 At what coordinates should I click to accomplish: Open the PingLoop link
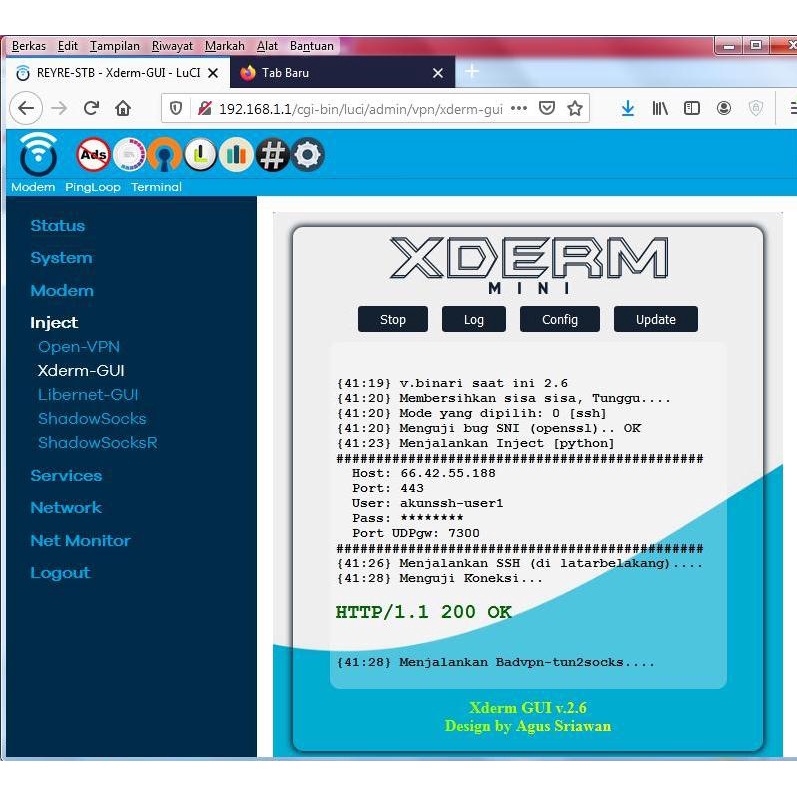[x=93, y=187]
